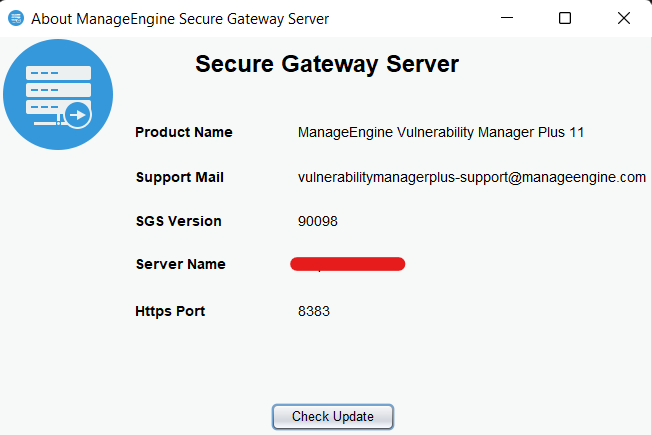Select the Support Mail label
652x435 pixels.
(180, 177)
